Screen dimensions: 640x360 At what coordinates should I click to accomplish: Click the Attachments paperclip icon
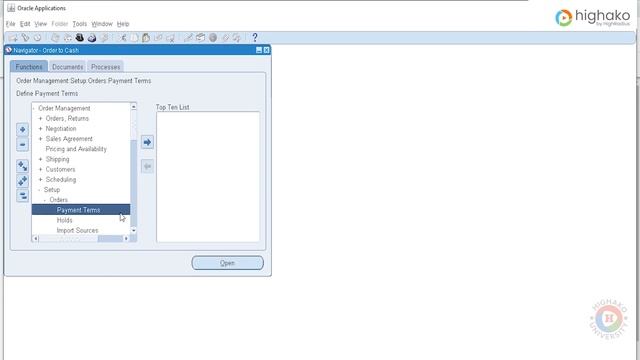pos(225,38)
